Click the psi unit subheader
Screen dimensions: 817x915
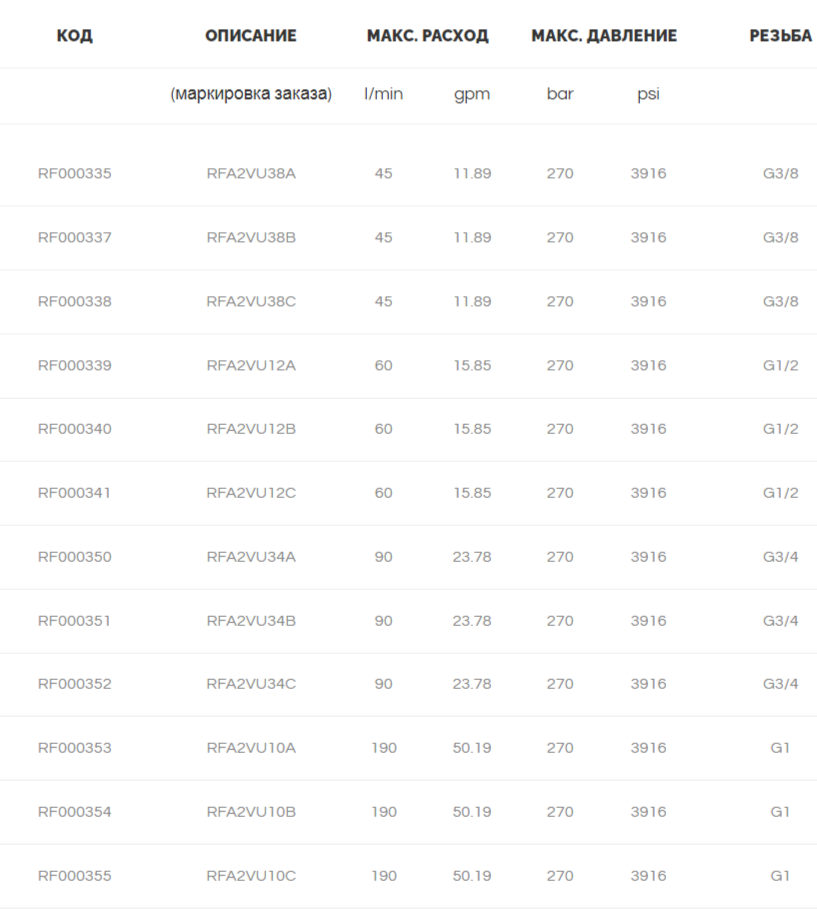[648, 95]
